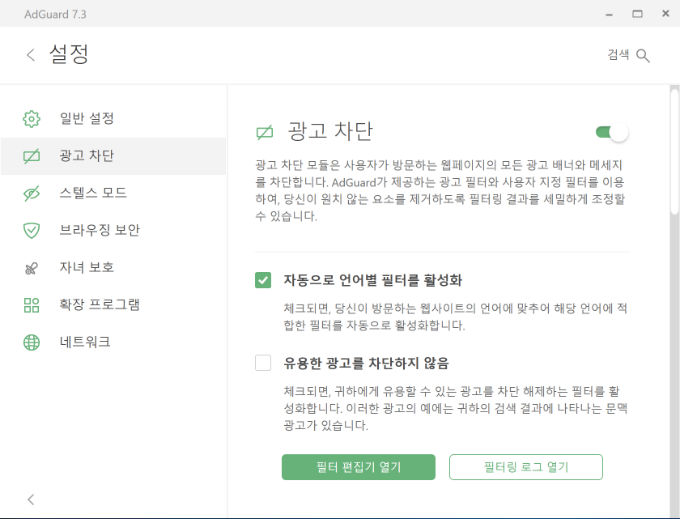Image resolution: width=680 pixels, height=519 pixels.
Task: Click the 자녀 보호 parental control icon
Action: (x=31, y=268)
